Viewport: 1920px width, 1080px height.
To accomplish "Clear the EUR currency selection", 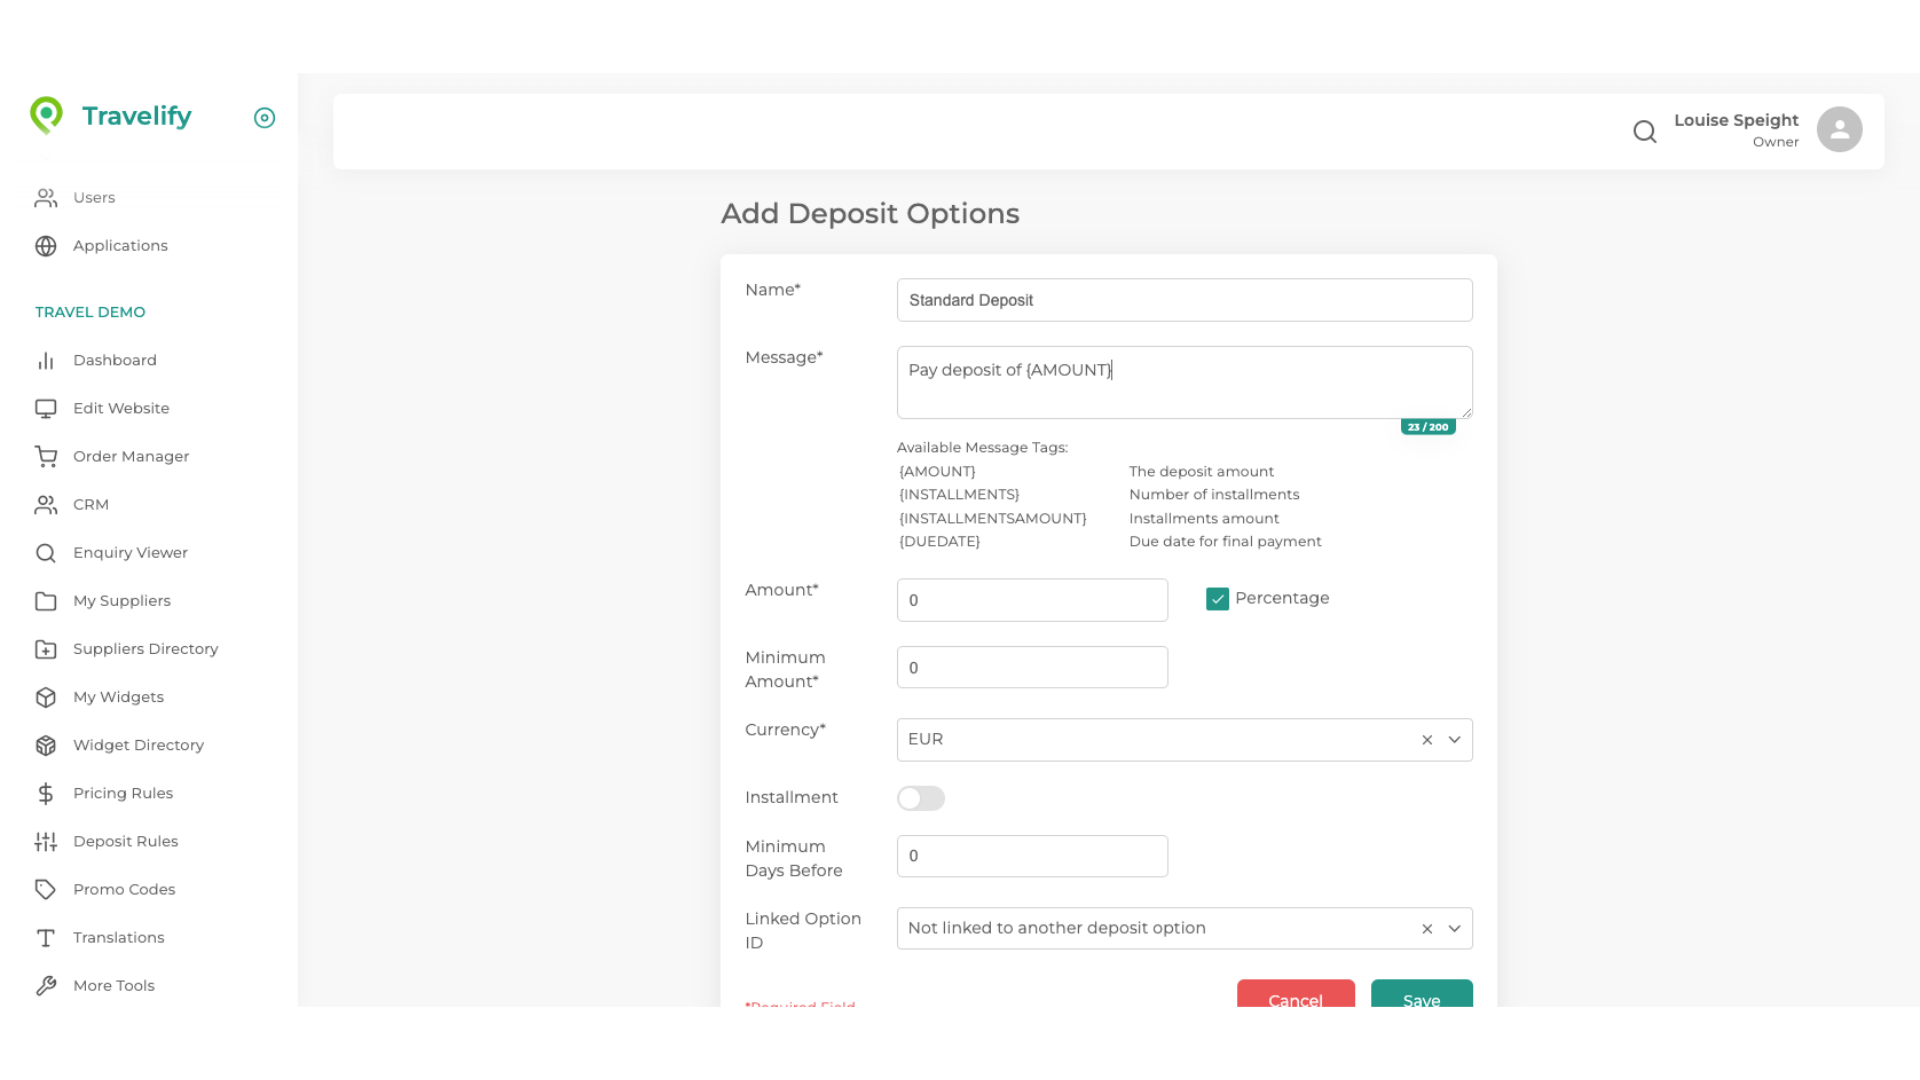I will click(1427, 740).
